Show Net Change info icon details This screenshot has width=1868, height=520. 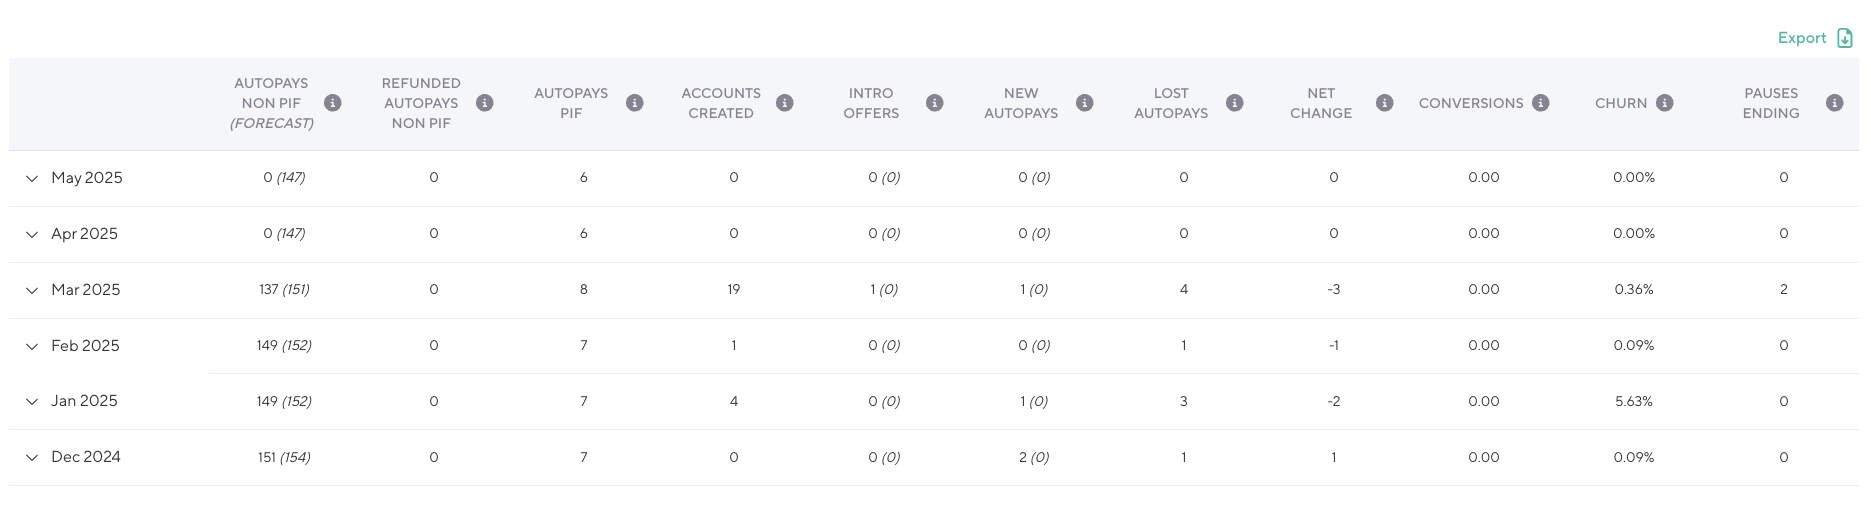tap(1384, 103)
